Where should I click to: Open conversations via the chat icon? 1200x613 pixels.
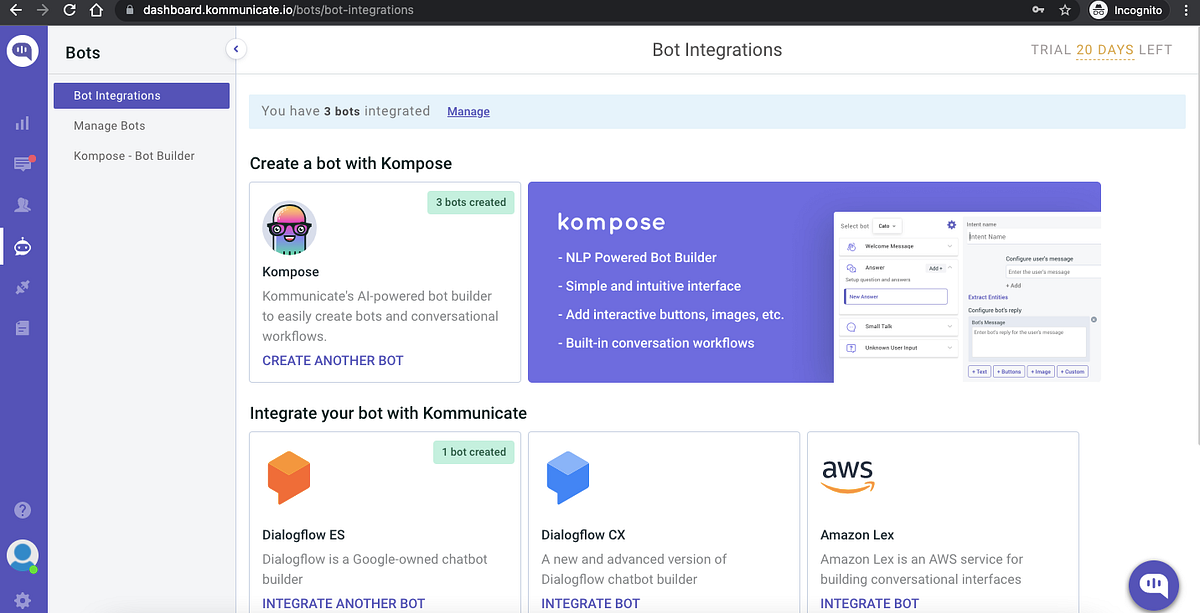[x=22, y=164]
